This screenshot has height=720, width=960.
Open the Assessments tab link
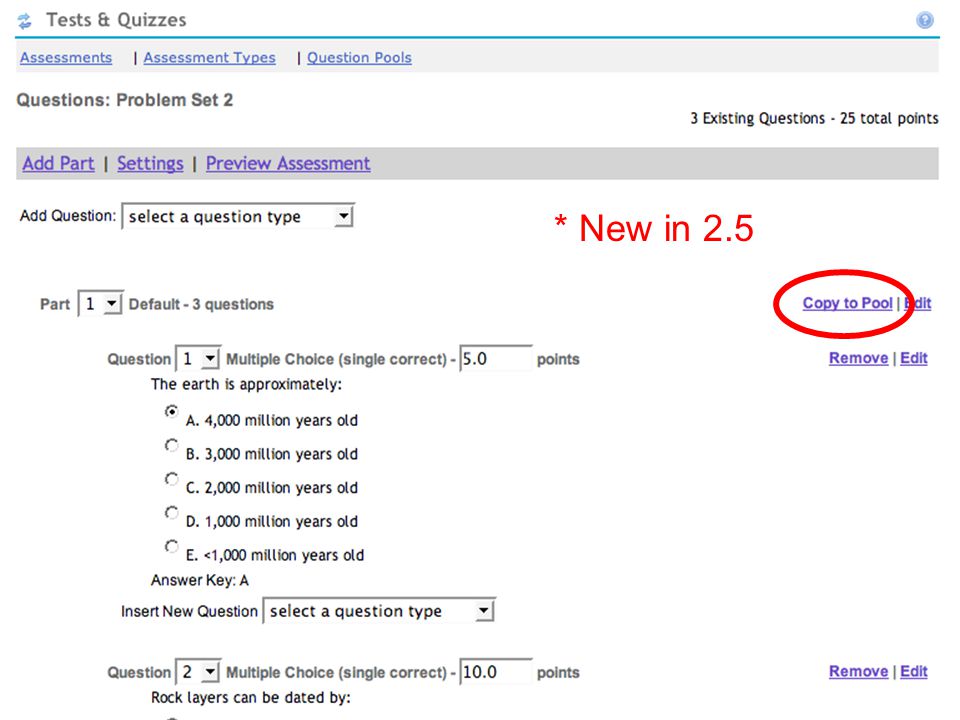pos(66,58)
